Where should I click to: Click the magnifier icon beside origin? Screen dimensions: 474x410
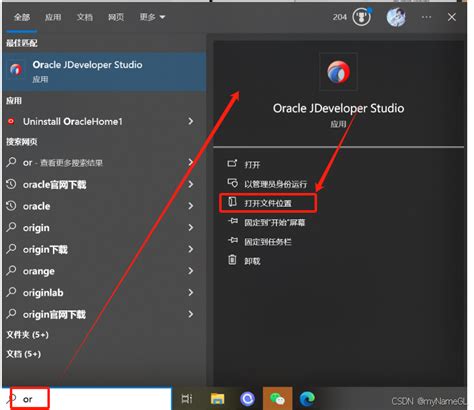(11, 227)
